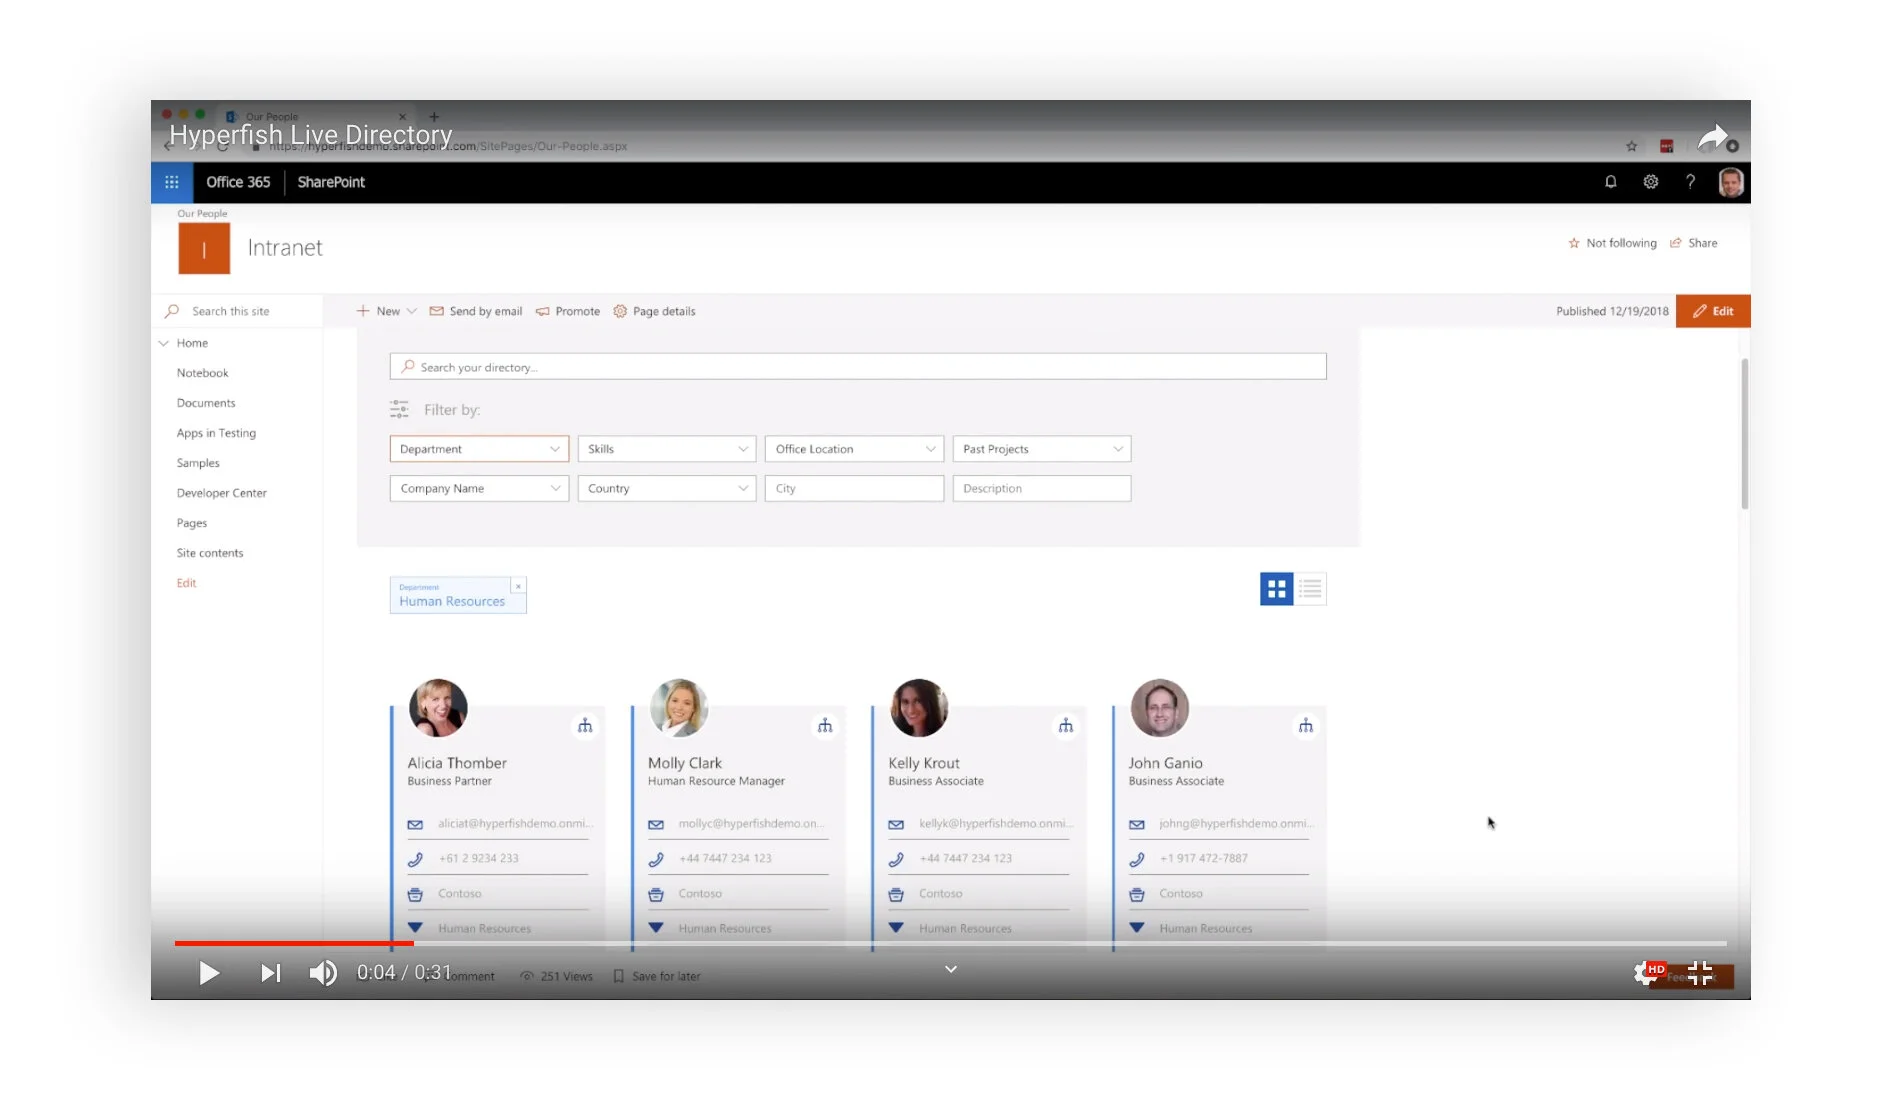Open Apps in Testing navigation link
This screenshot has height=1100, width=1900.
pyautogui.click(x=216, y=433)
